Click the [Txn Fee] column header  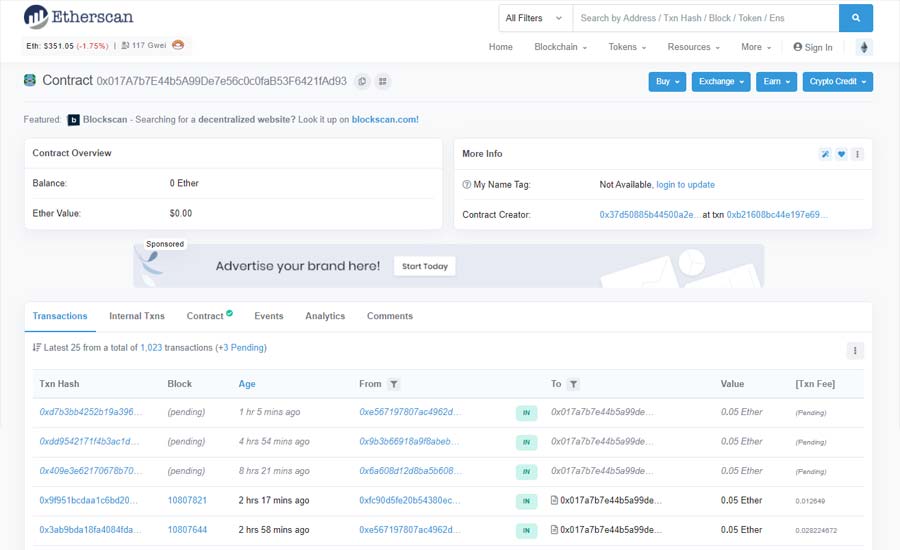click(815, 384)
